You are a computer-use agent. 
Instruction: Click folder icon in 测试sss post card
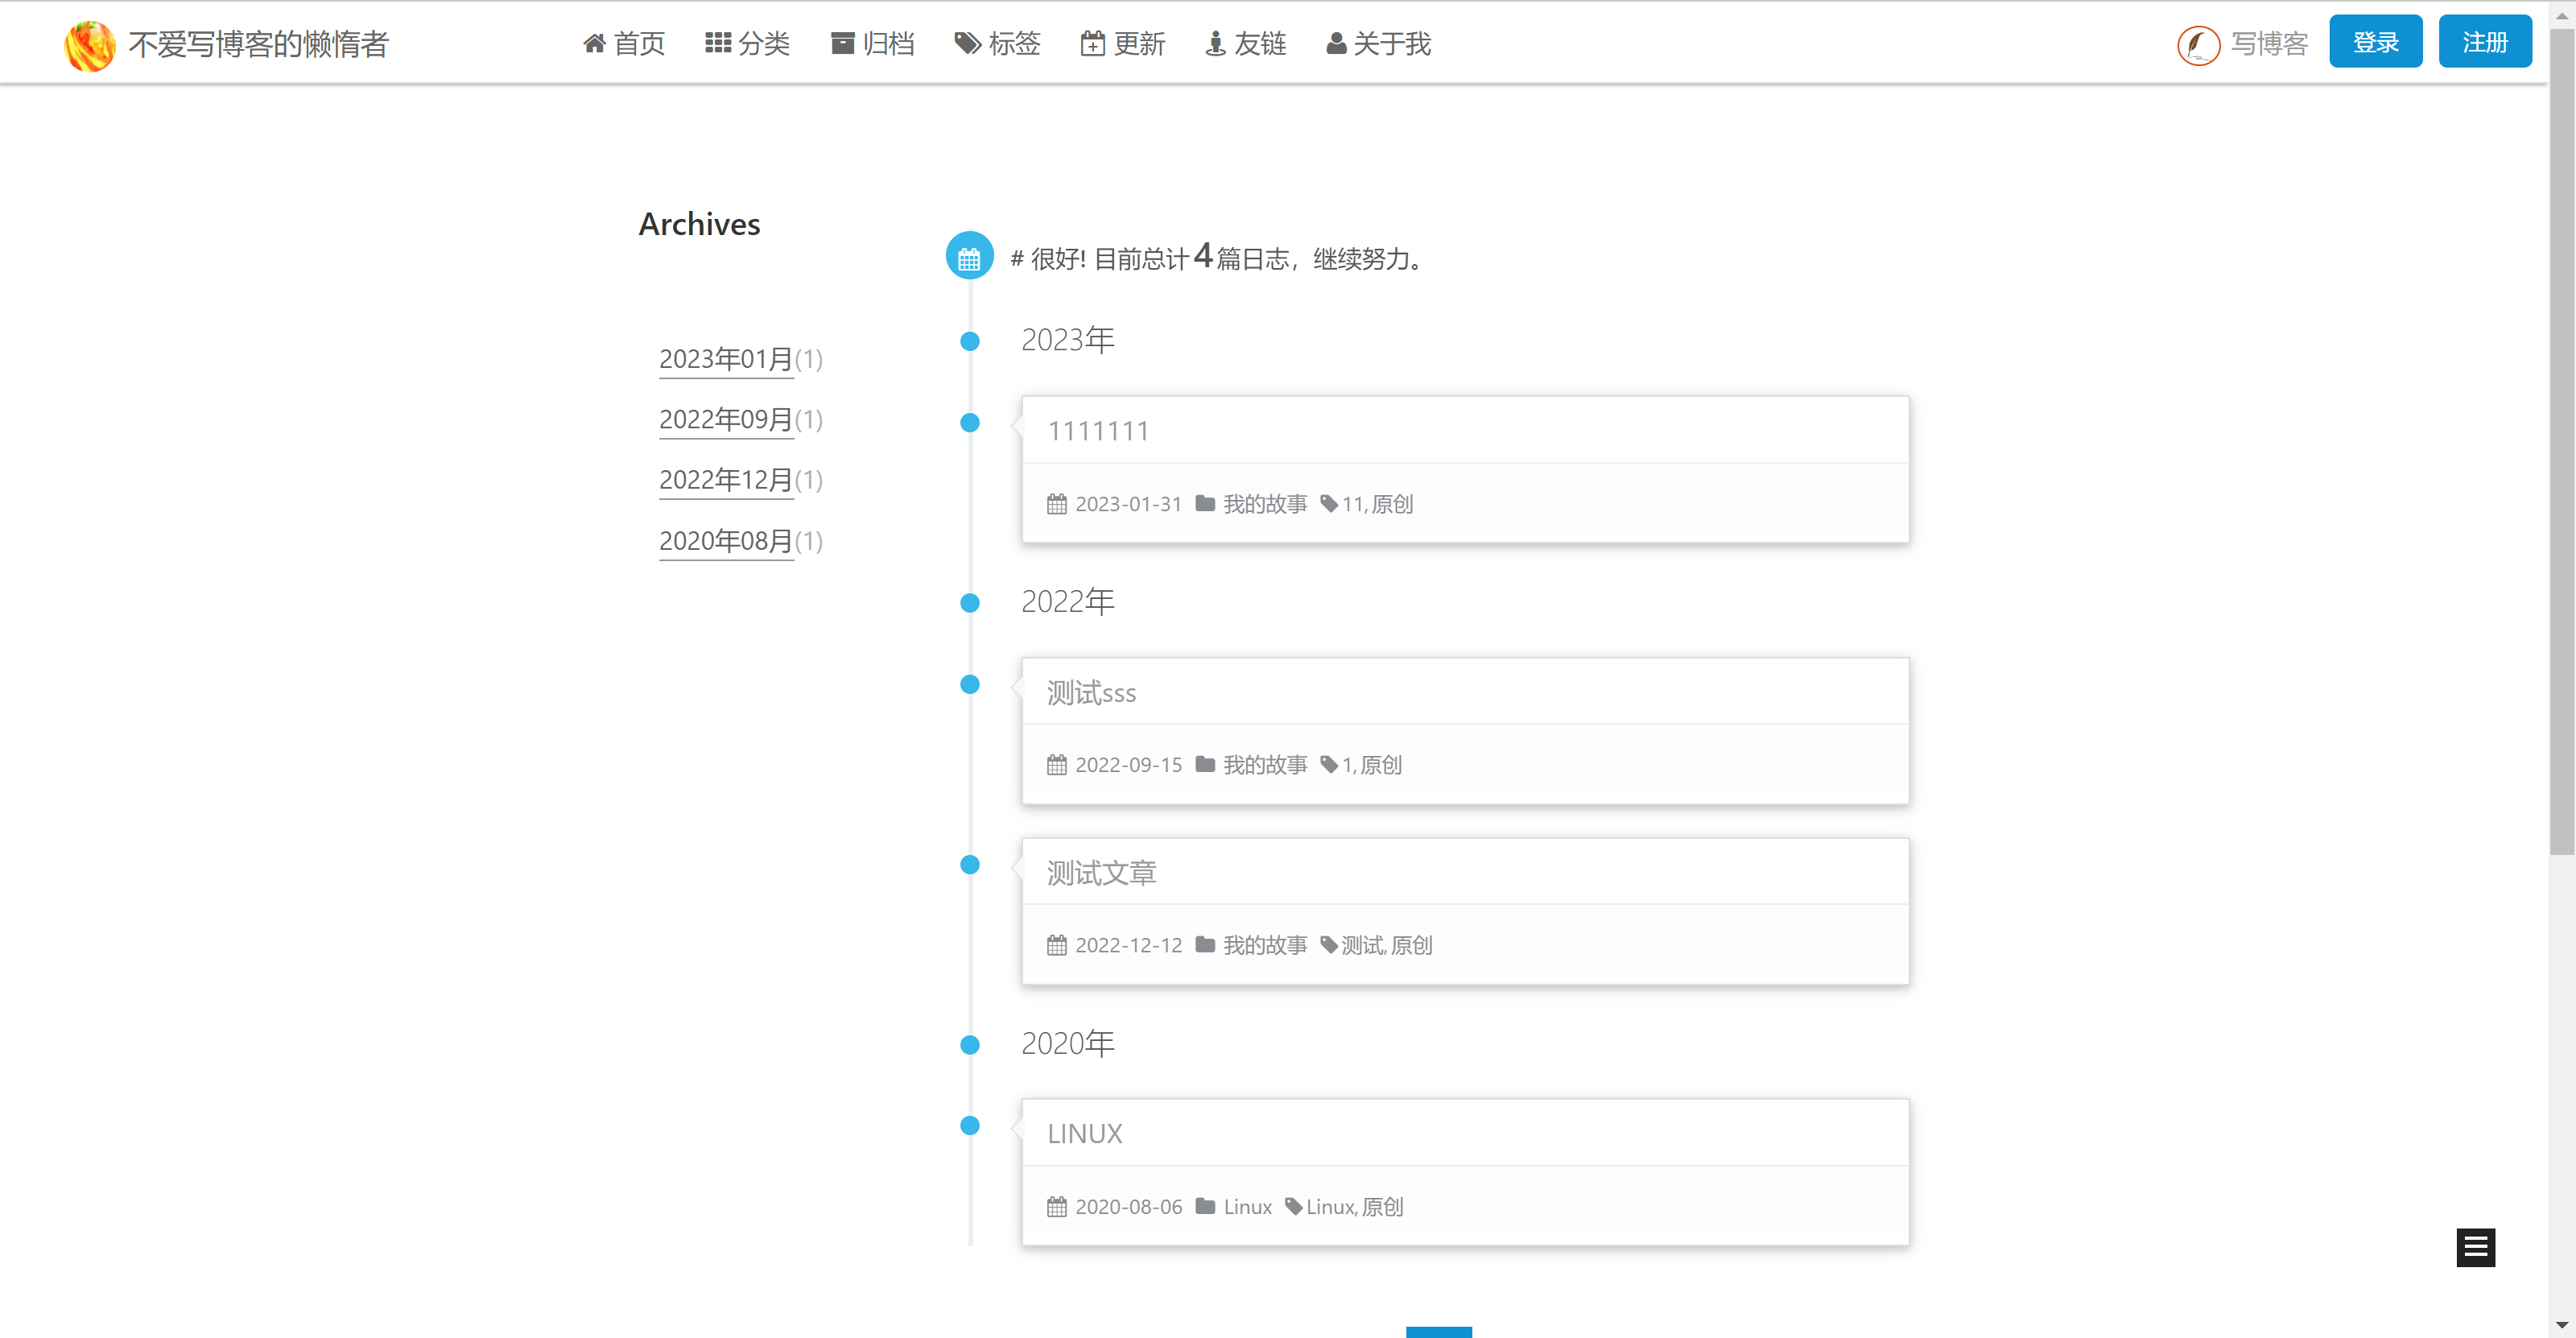click(1205, 764)
